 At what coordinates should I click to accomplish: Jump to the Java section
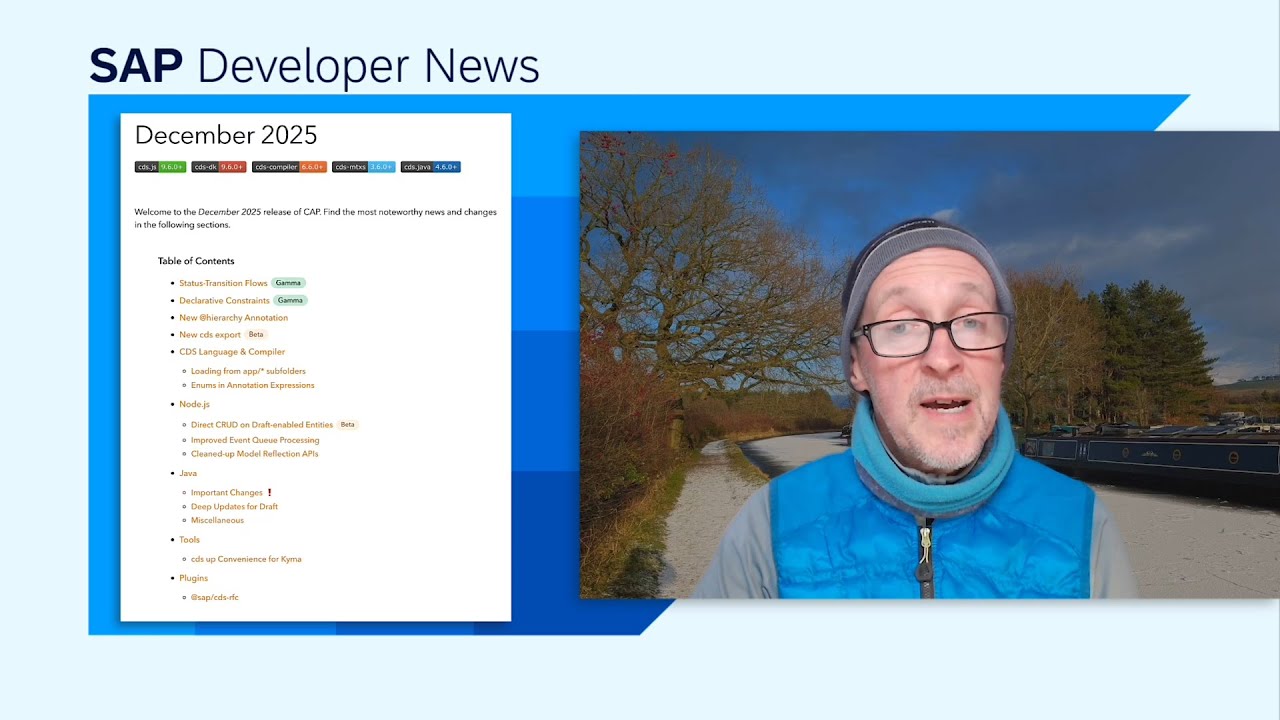click(188, 473)
